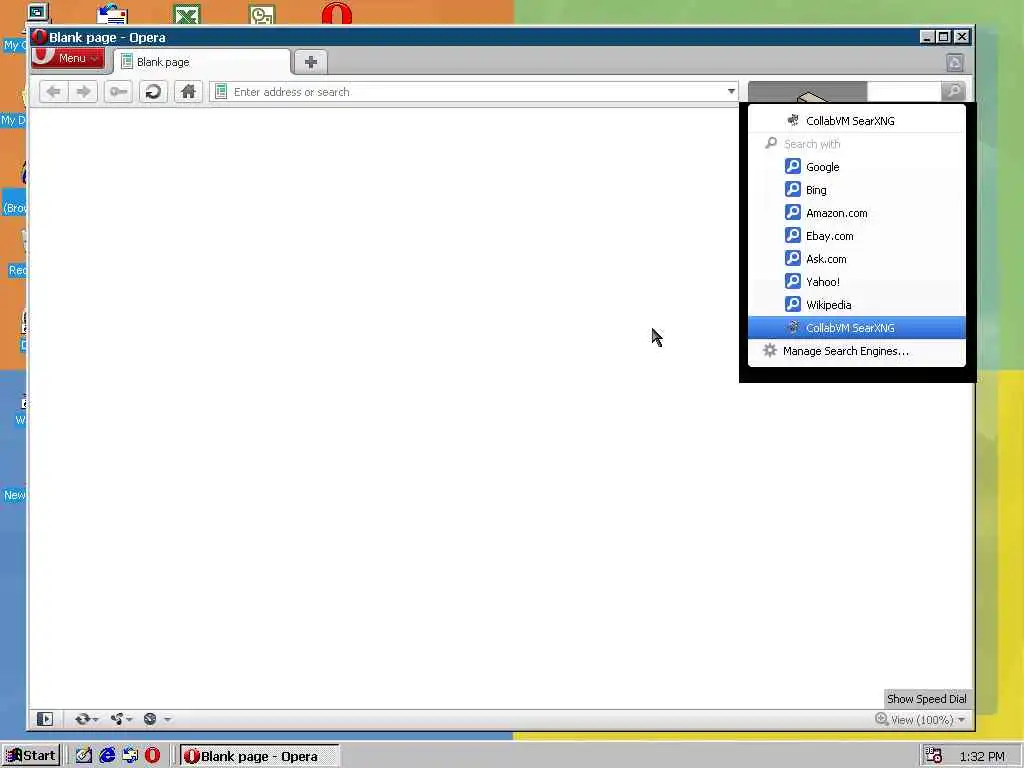This screenshot has width=1024, height=768.
Task: Go forward using the Forward arrow
Action: (x=83, y=91)
